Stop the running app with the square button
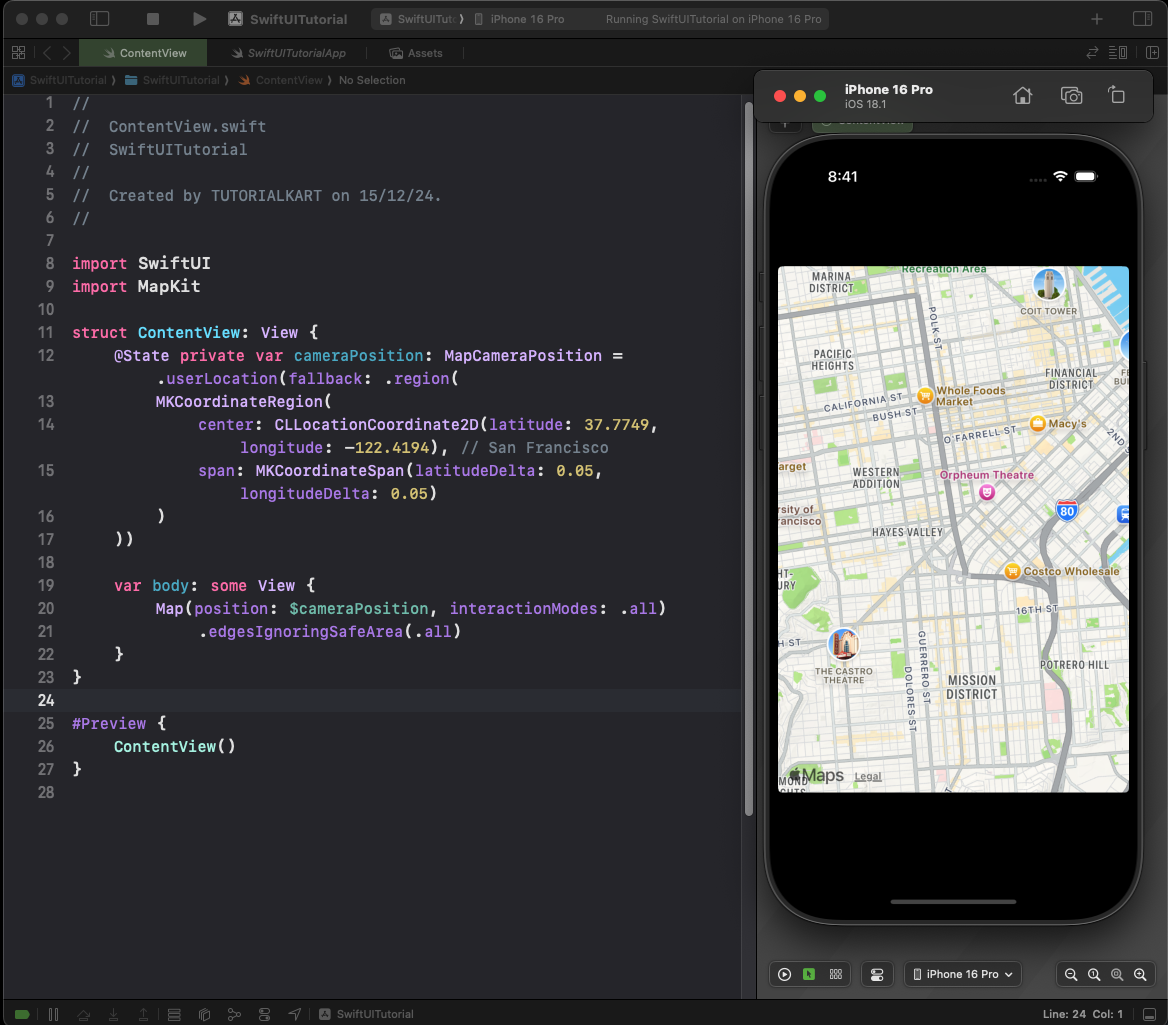 click(x=155, y=18)
